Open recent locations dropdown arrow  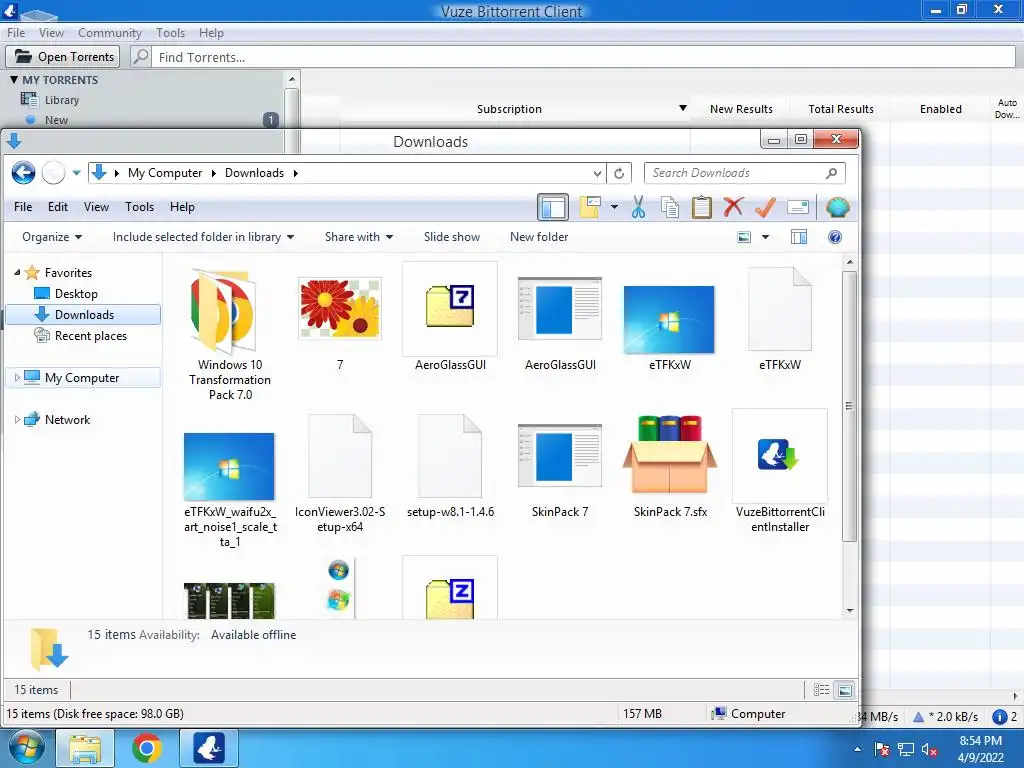pyautogui.click(x=76, y=173)
